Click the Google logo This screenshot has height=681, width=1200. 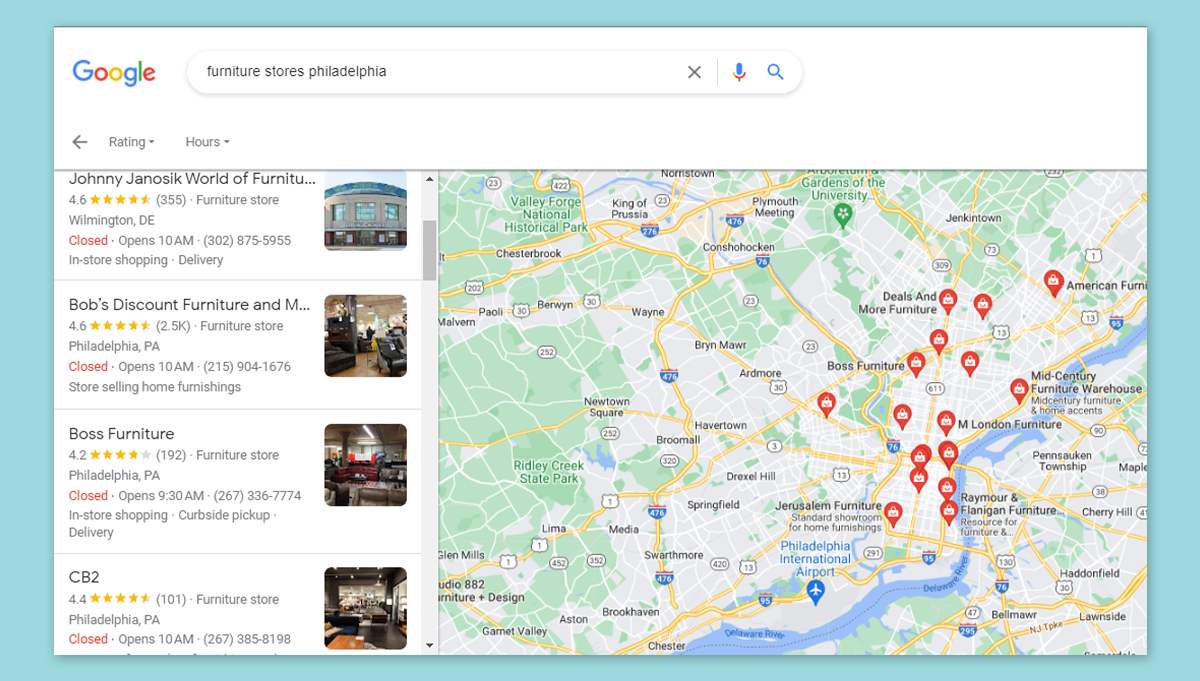tap(114, 73)
